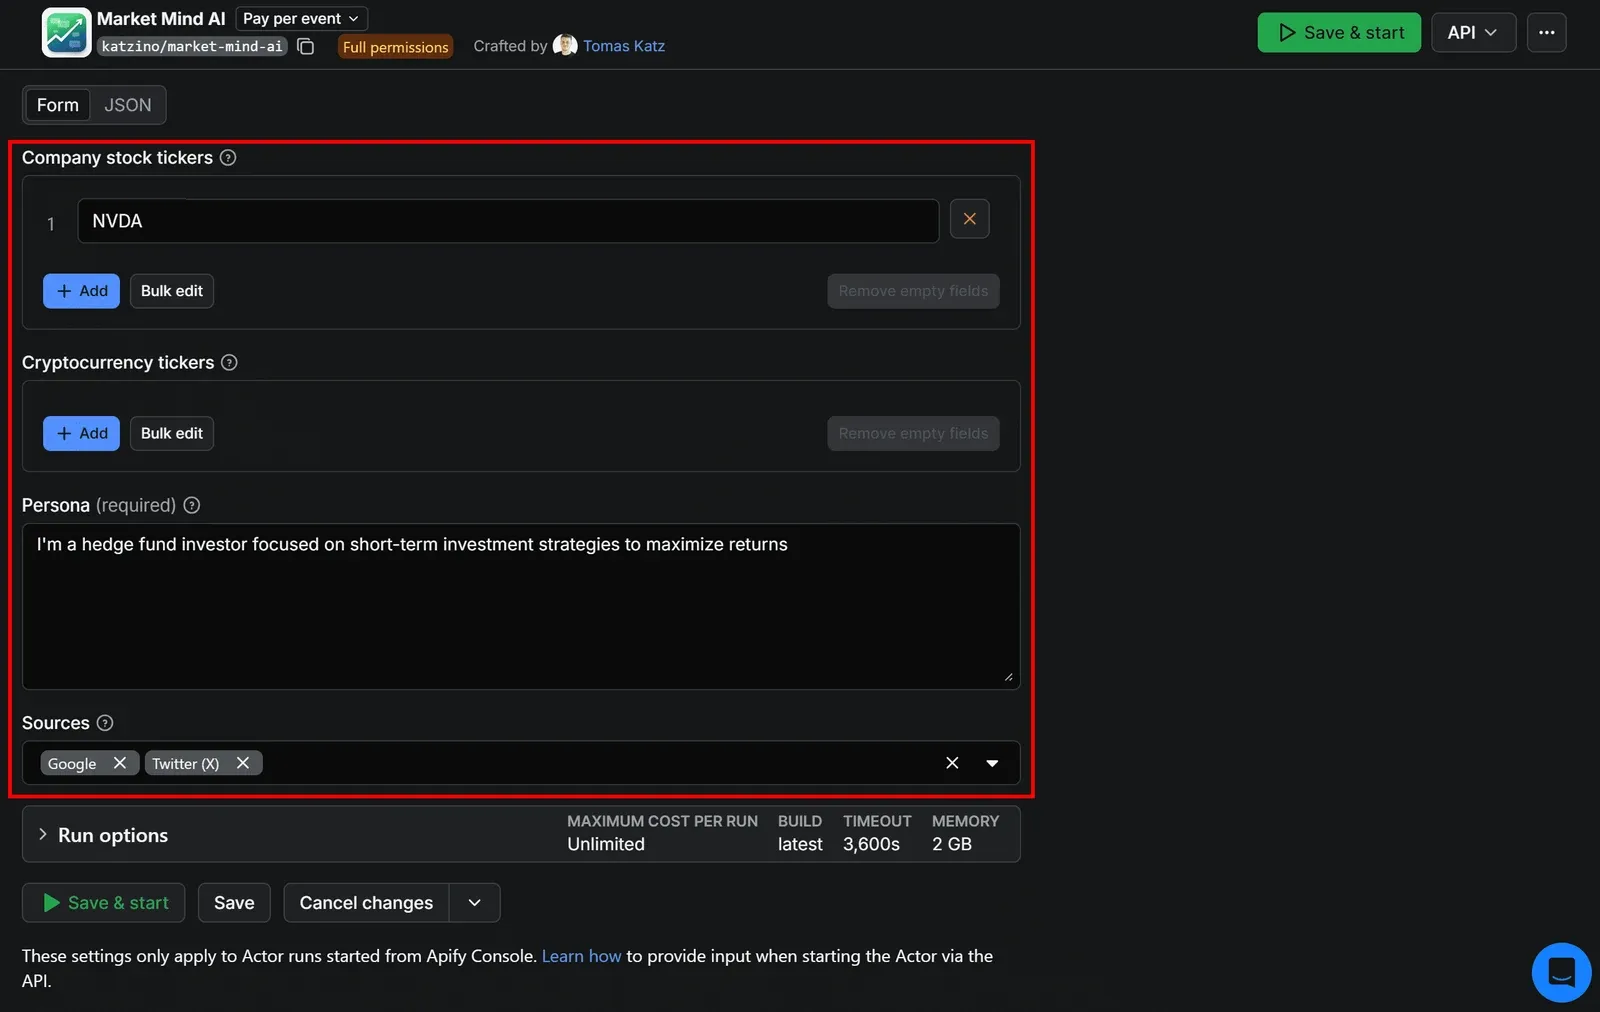Remove the NVDA ticker row
Image resolution: width=1600 pixels, height=1012 pixels.
point(969,219)
